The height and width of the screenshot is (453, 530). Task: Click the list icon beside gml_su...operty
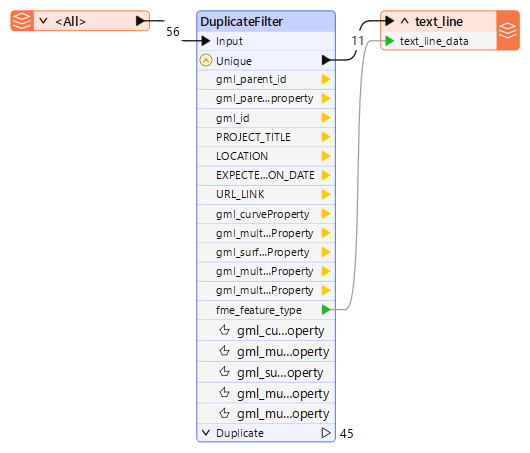pyautogui.click(x=224, y=372)
